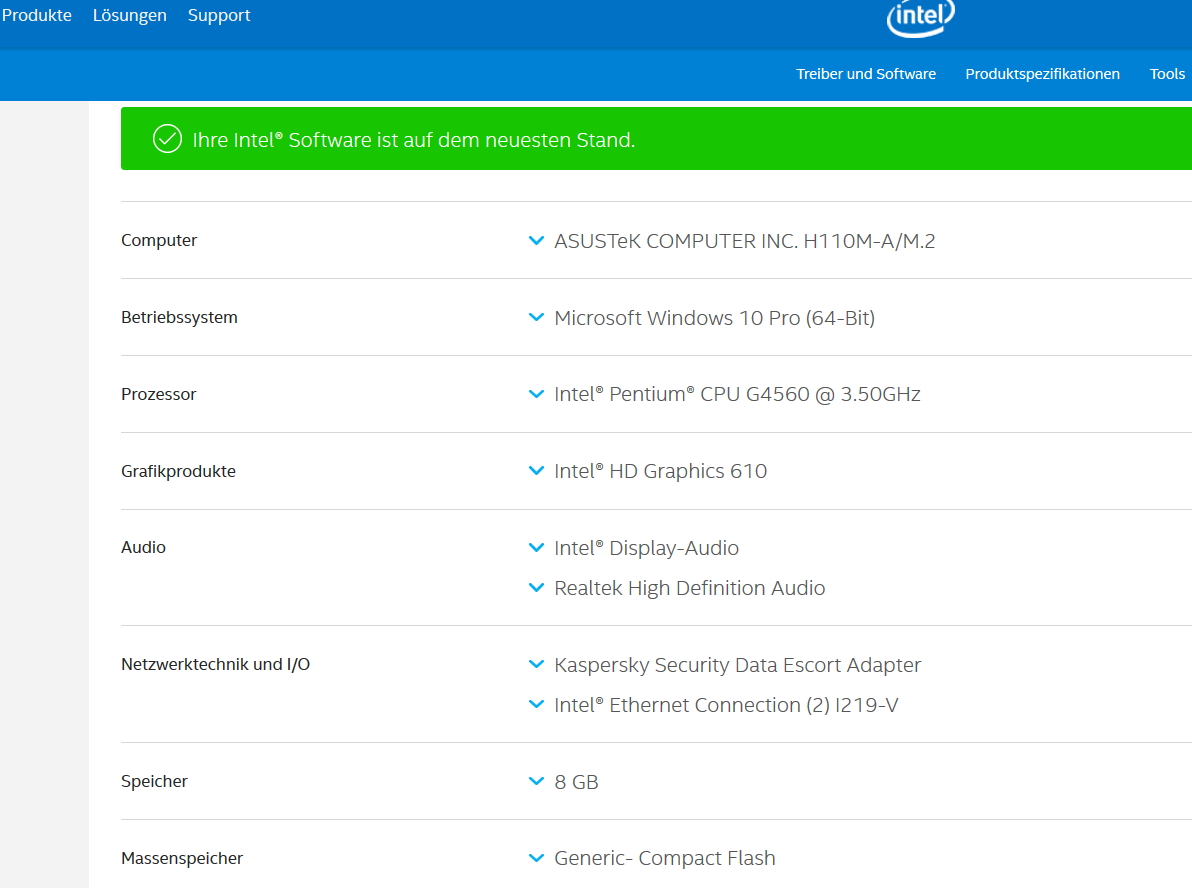Image resolution: width=1192 pixels, height=888 pixels.
Task: Click the Speicher row label
Action: (154, 782)
